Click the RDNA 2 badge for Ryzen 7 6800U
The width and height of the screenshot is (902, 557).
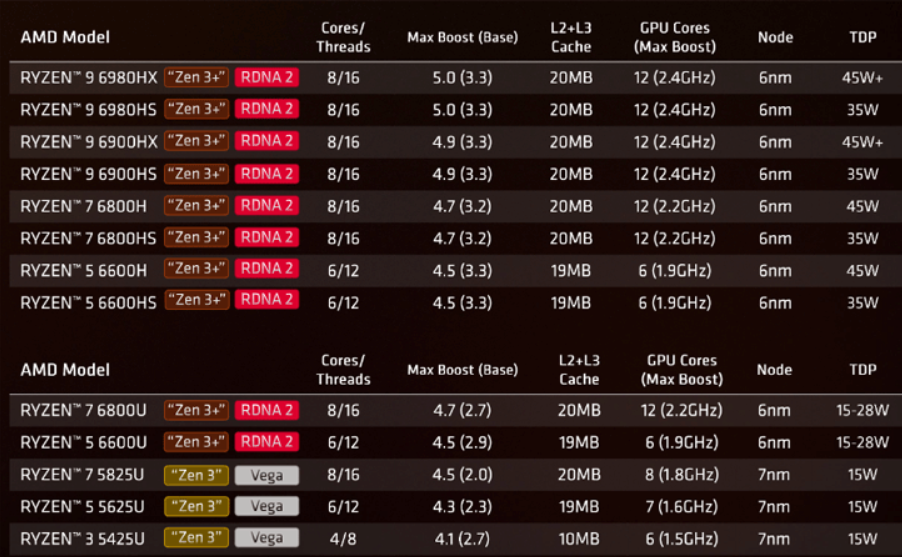coord(267,410)
